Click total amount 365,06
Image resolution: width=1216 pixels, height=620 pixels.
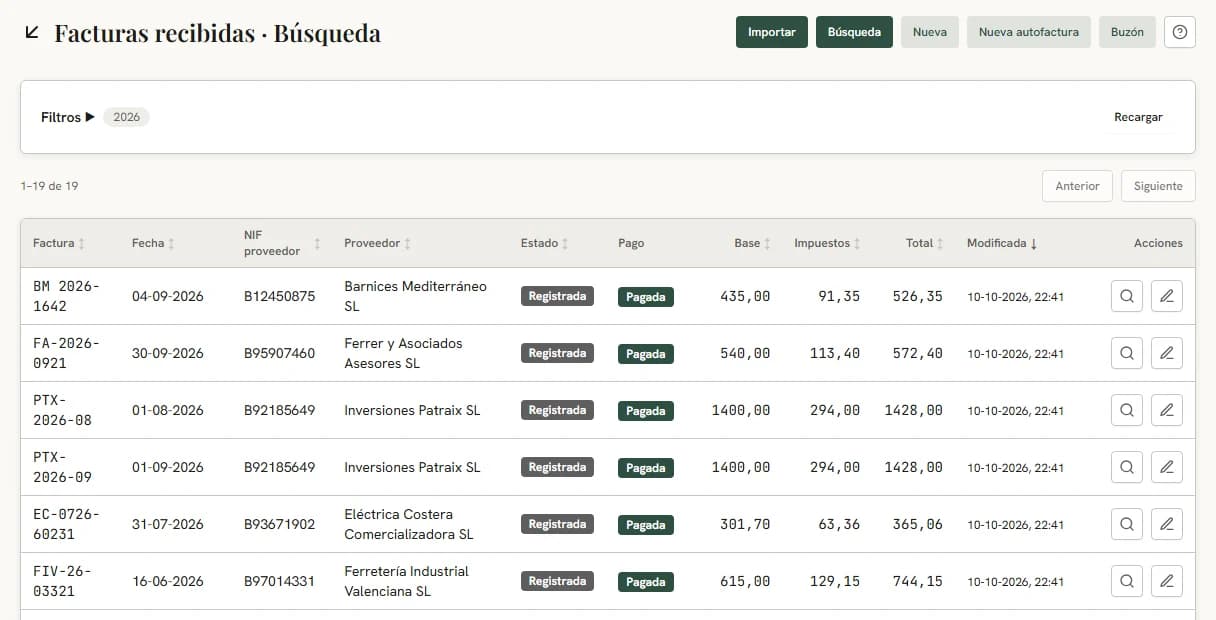click(x=917, y=524)
